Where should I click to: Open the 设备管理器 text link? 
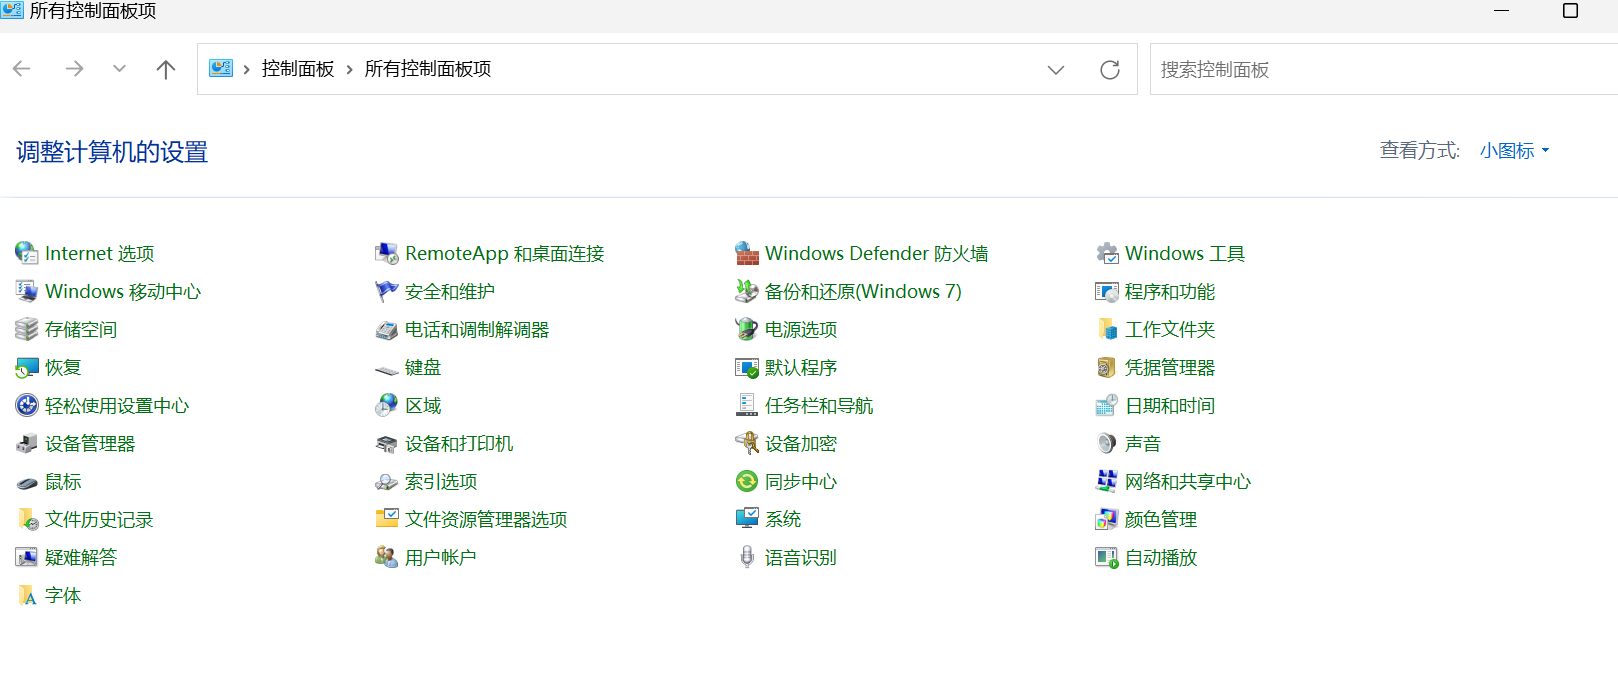coord(90,444)
